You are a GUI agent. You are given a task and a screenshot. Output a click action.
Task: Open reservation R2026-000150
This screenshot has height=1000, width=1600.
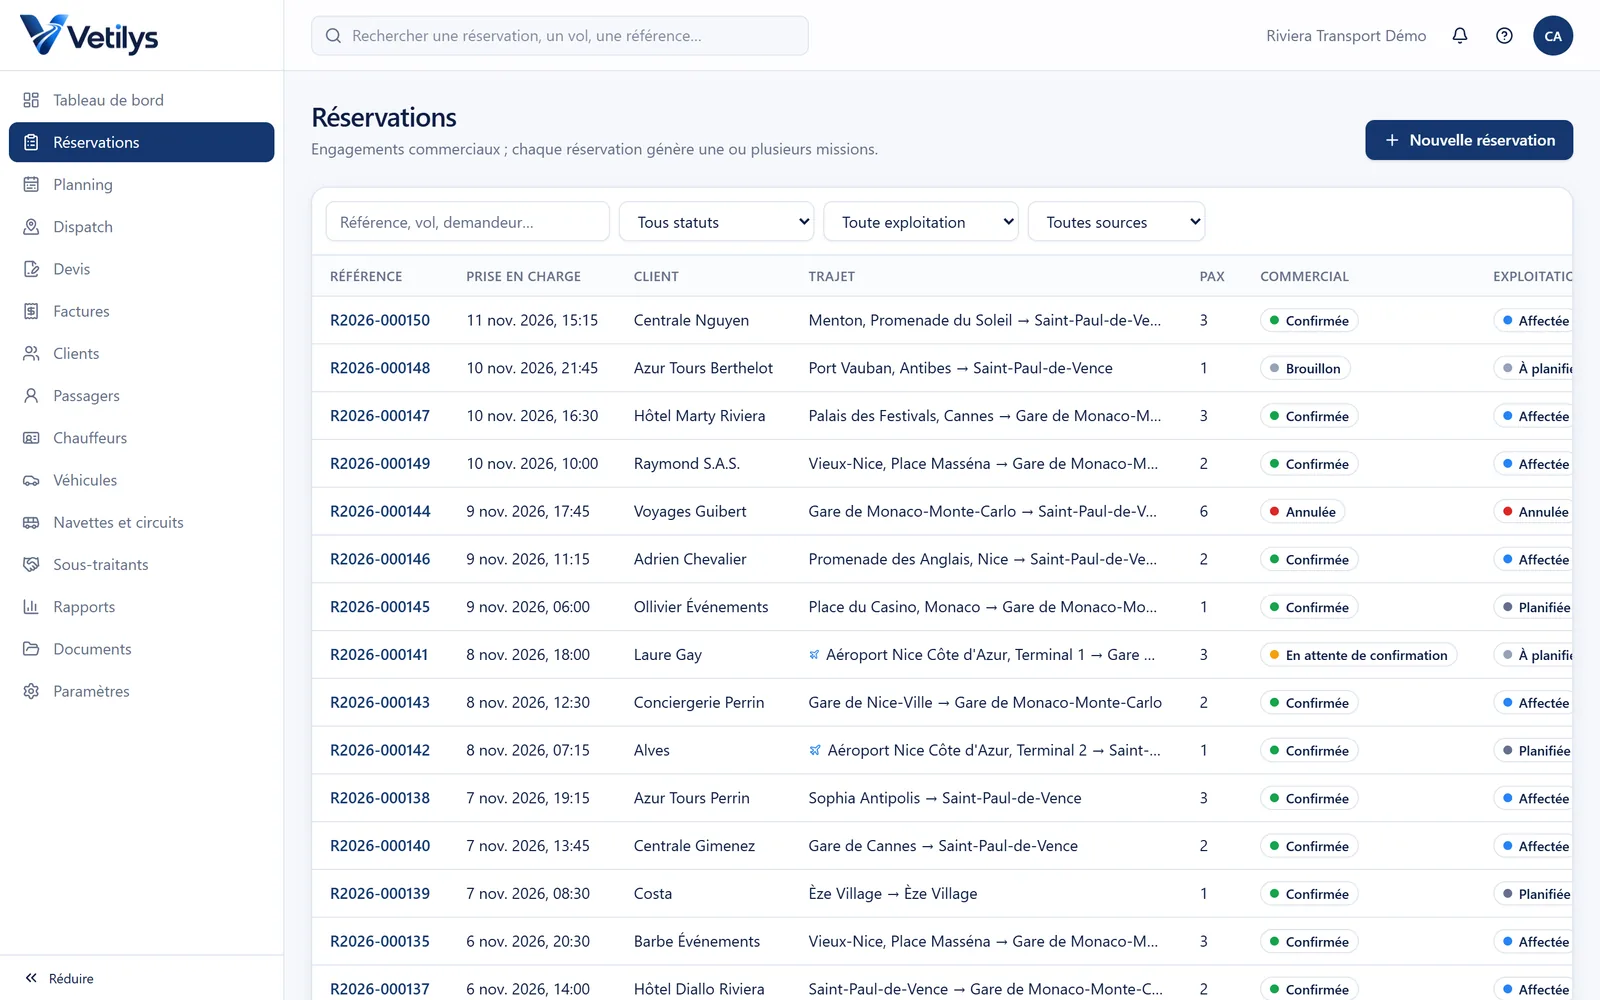(380, 320)
